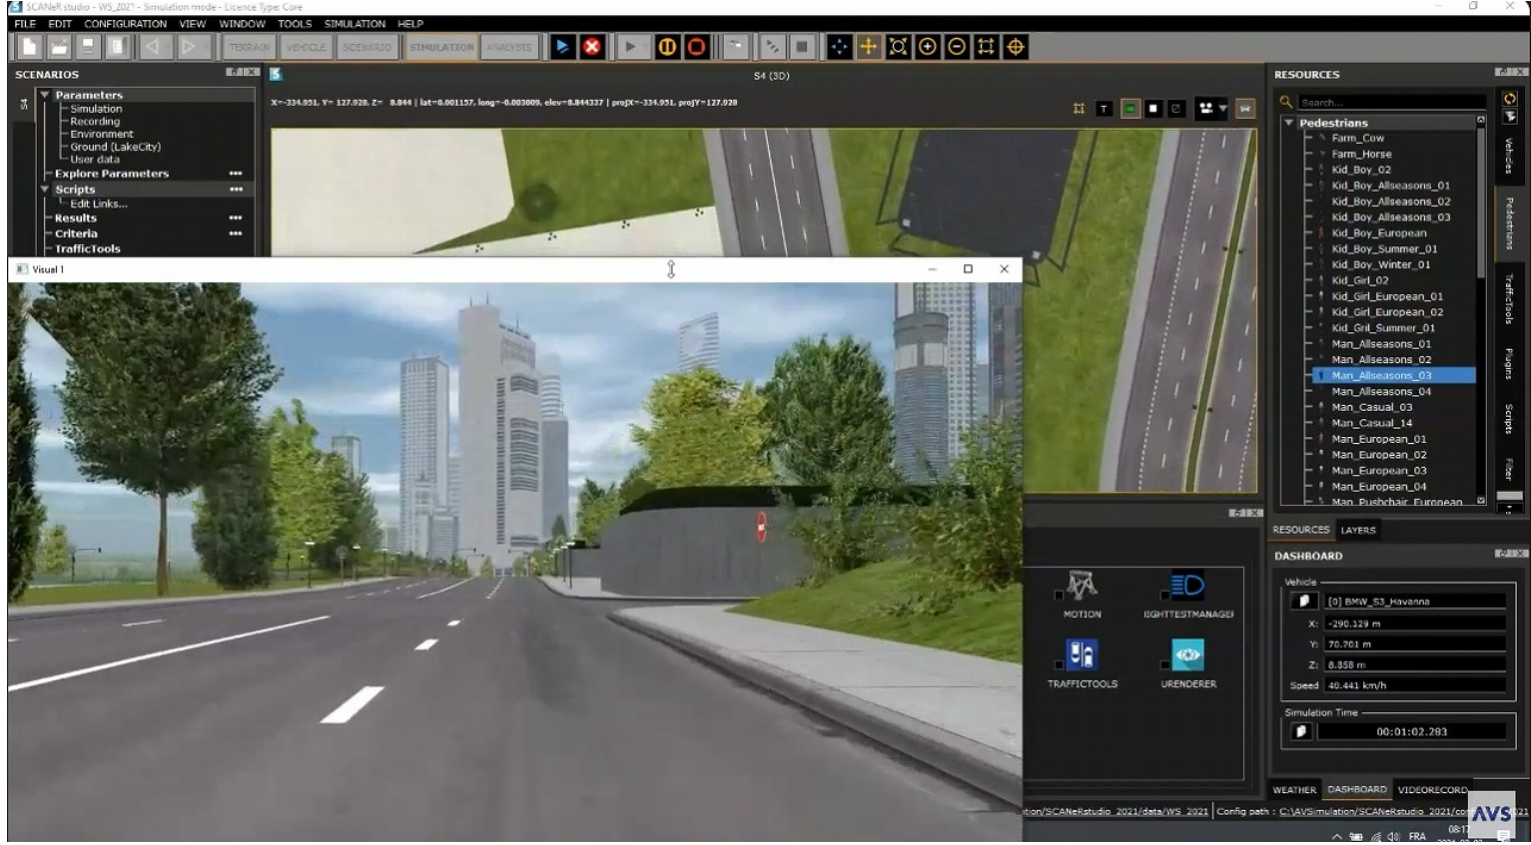This screenshot has width=1531, height=845.
Task: Pause the simulation with the orange pause button
Action: tap(667, 47)
